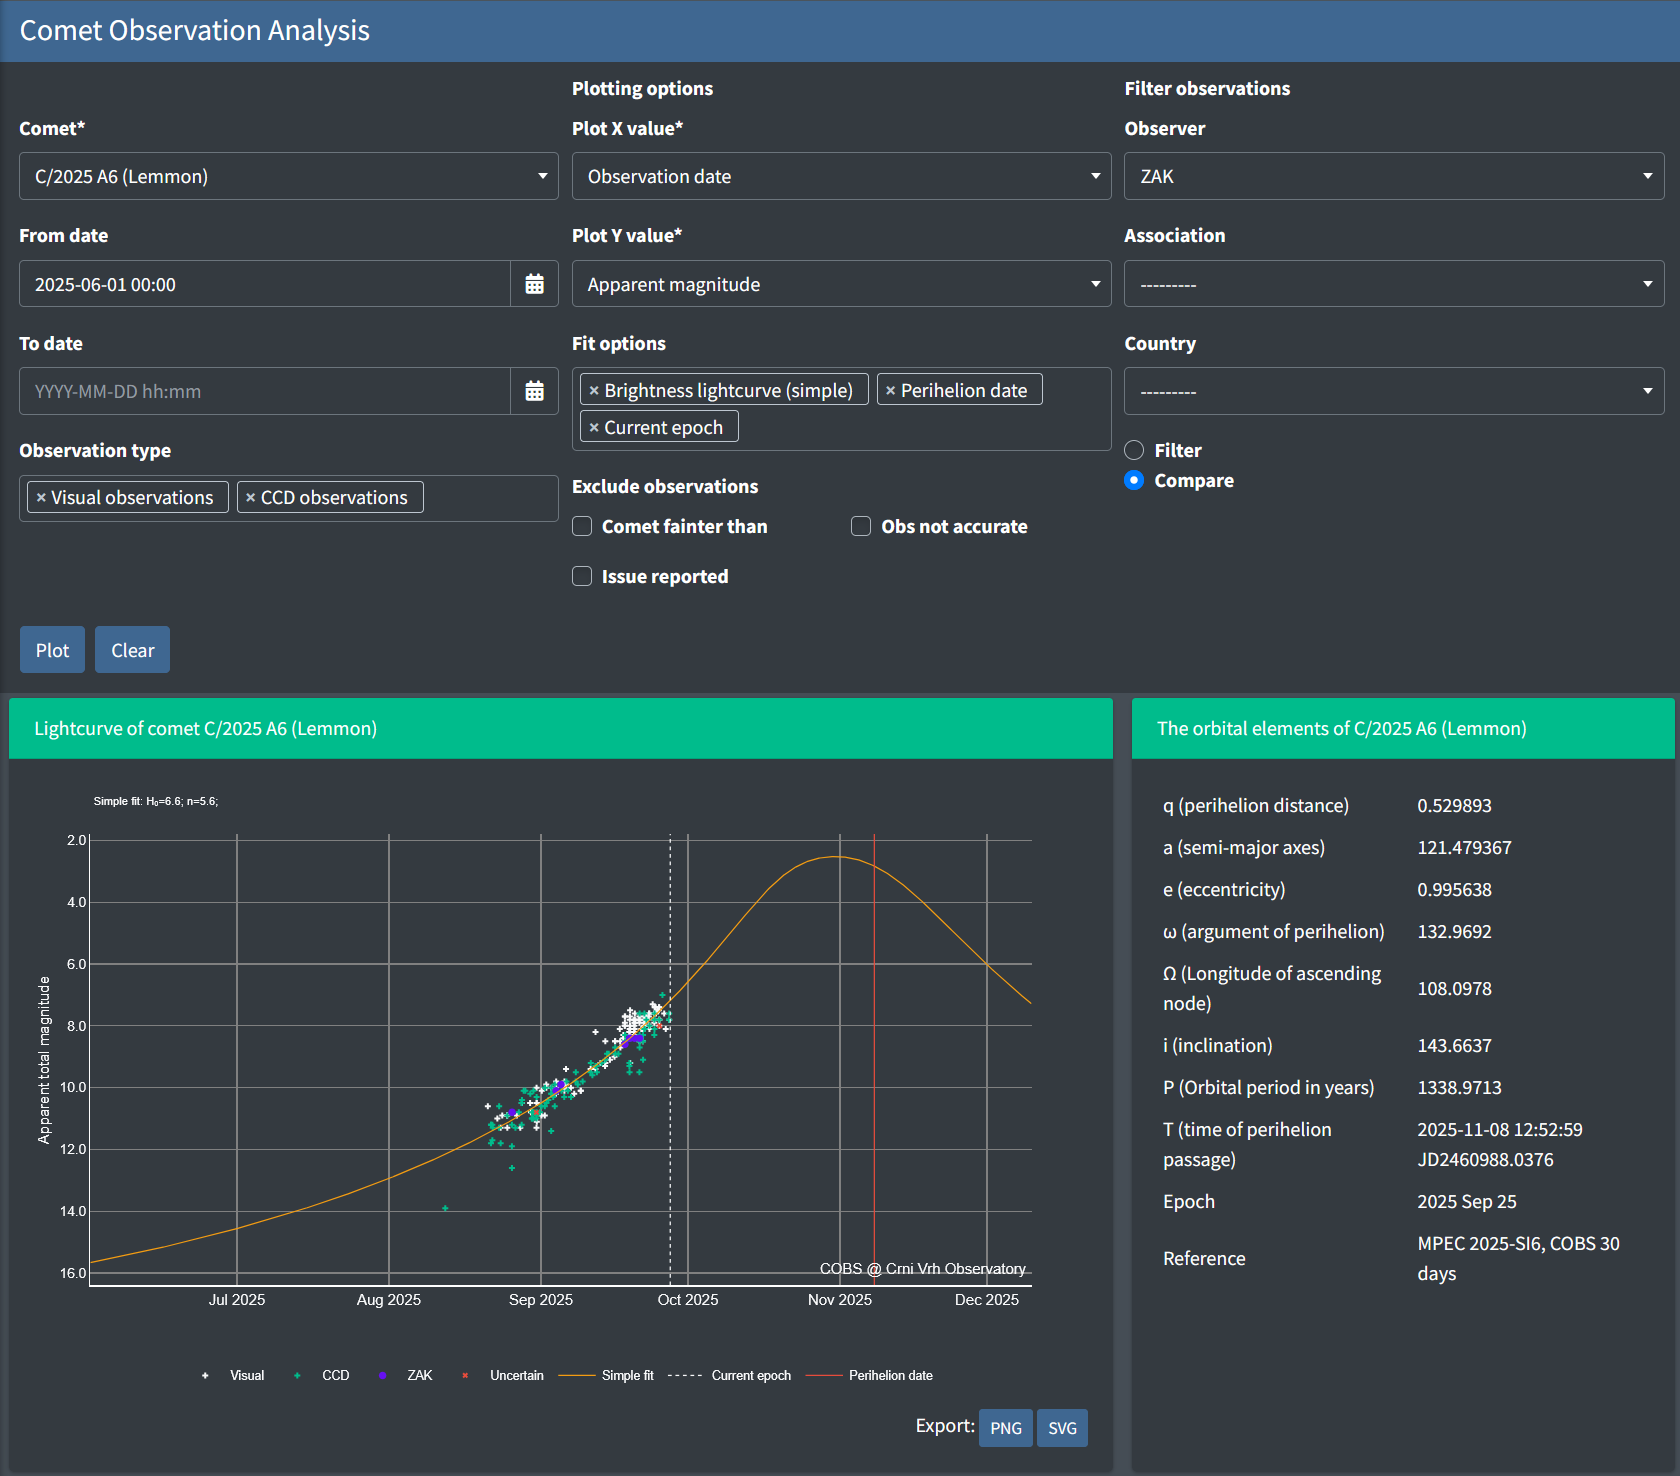This screenshot has height=1476, width=1680.
Task: Remove the Perihelion date fit option
Action: click(x=890, y=391)
